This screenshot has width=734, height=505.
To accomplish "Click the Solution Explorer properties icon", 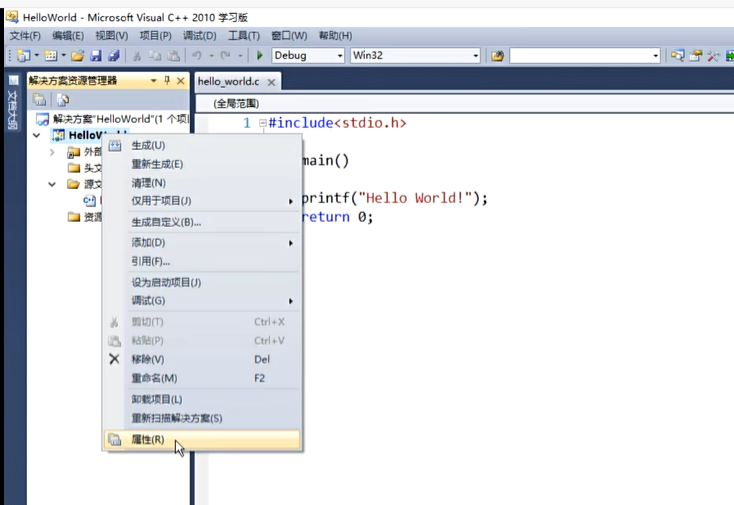I will [x=39, y=99].
